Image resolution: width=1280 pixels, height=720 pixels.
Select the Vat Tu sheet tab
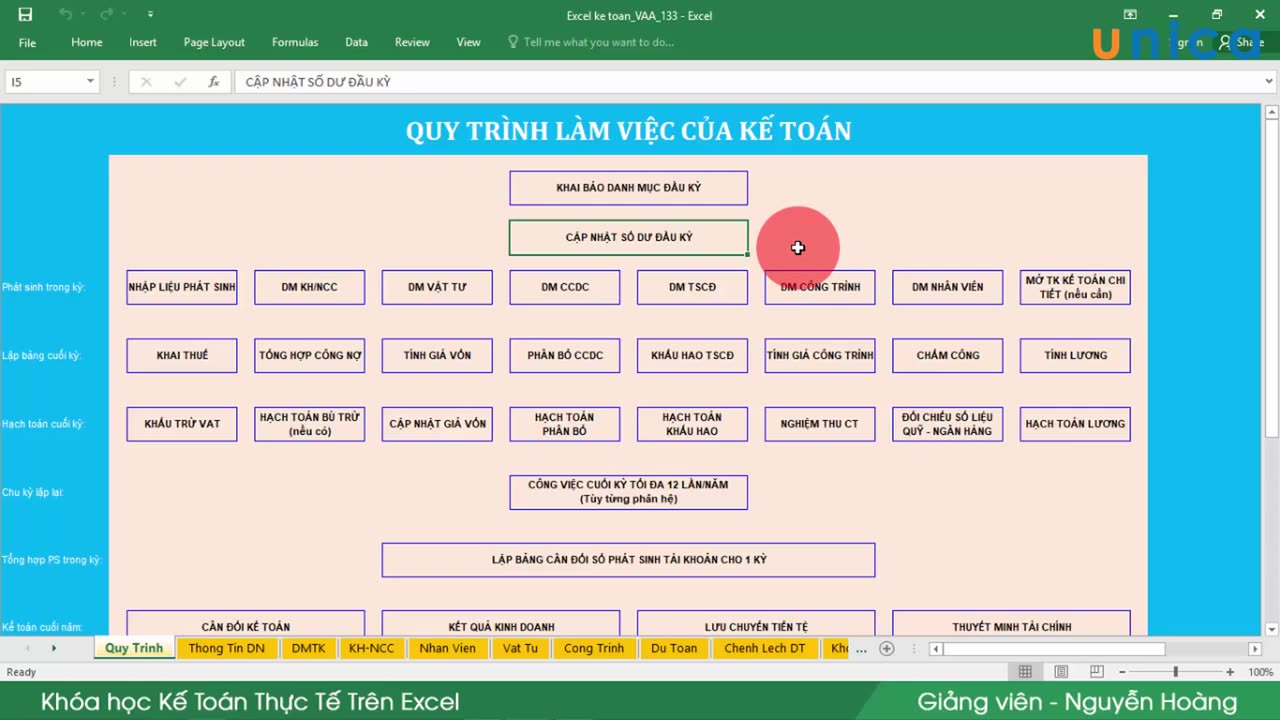point(520,648)
